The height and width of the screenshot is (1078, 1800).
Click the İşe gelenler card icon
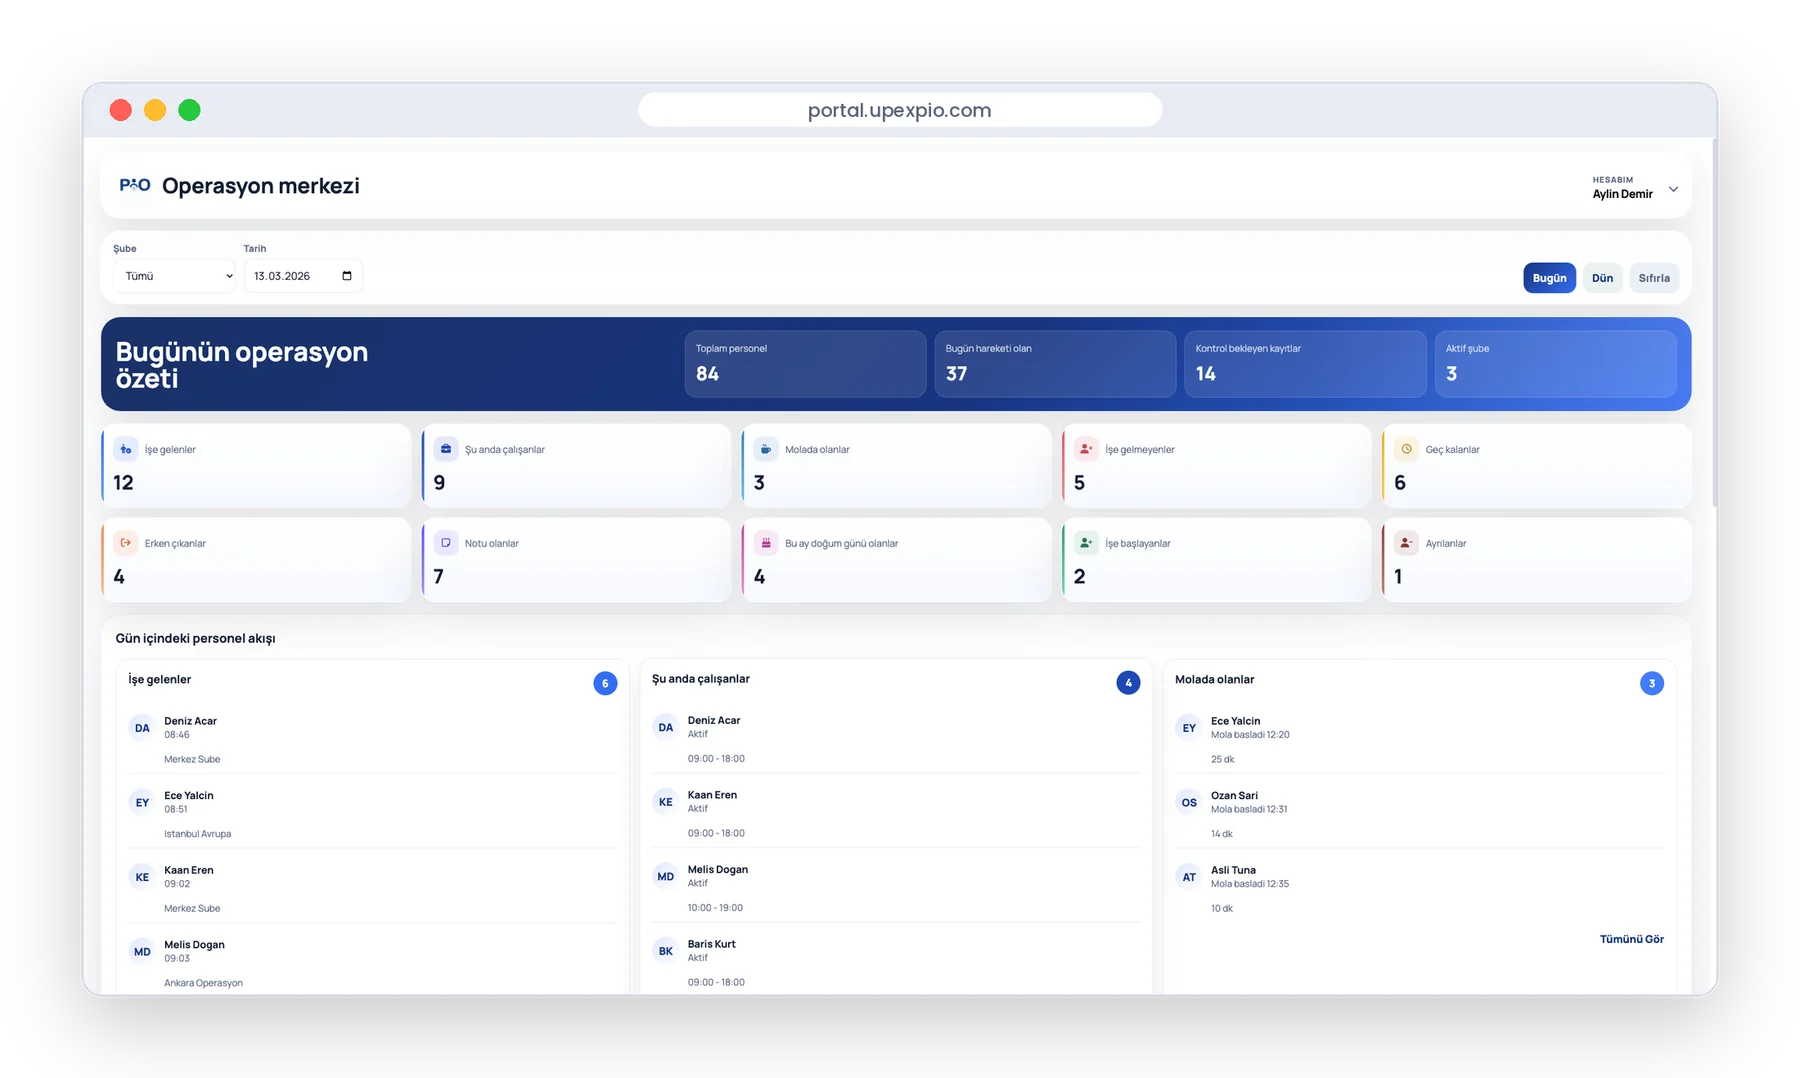(125, 449)
